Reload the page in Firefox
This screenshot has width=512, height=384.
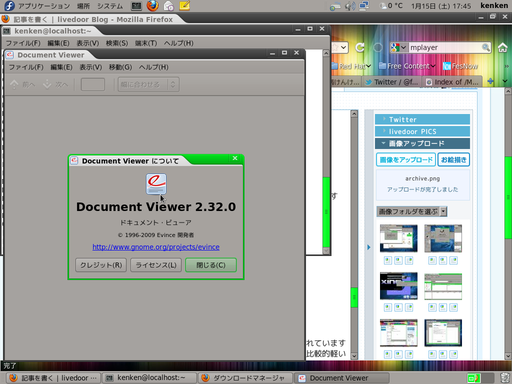point(360,48)
